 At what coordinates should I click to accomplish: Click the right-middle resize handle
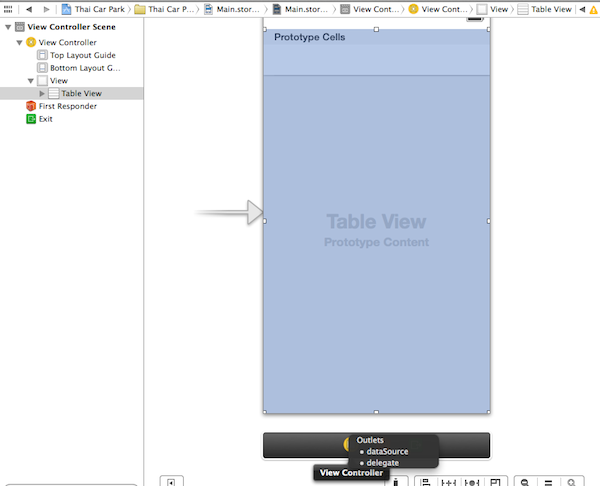pyautogui.click(x=489, y=221)
